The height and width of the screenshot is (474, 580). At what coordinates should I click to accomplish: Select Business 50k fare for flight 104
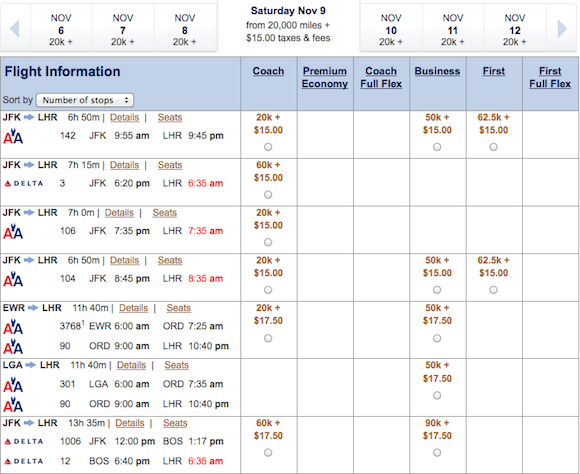click(437, 290)
